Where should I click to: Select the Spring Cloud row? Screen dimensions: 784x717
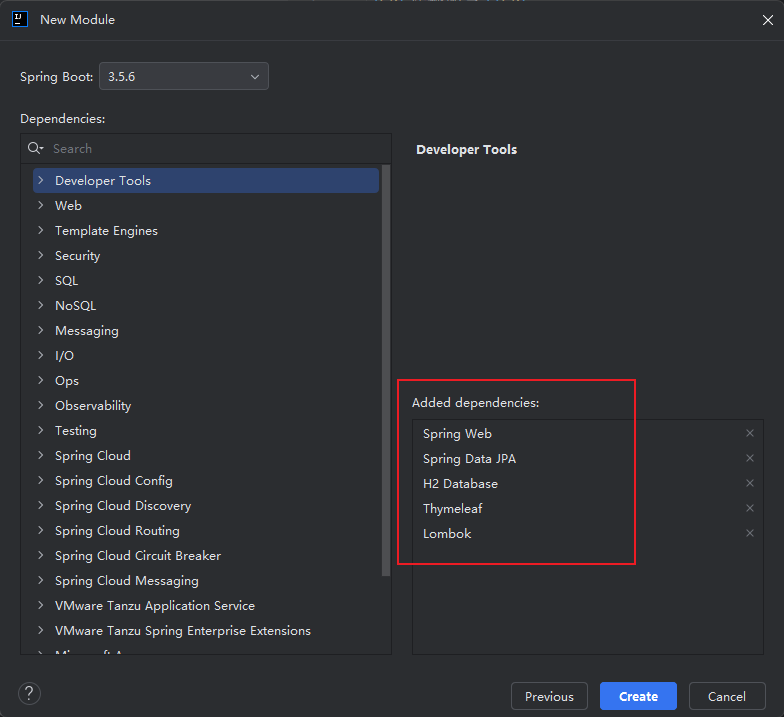(x=206, y=456)
